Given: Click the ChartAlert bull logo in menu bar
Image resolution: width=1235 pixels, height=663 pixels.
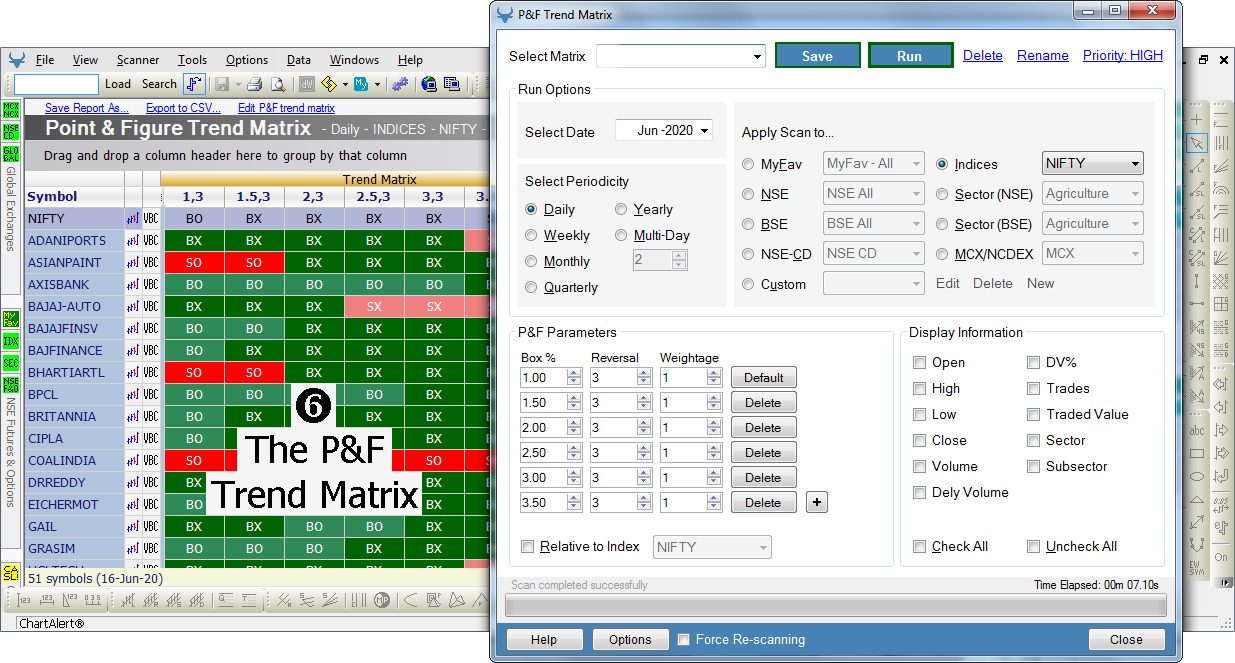Looking at the screenshot, I should pyautogui.click(x=16, y=60).
